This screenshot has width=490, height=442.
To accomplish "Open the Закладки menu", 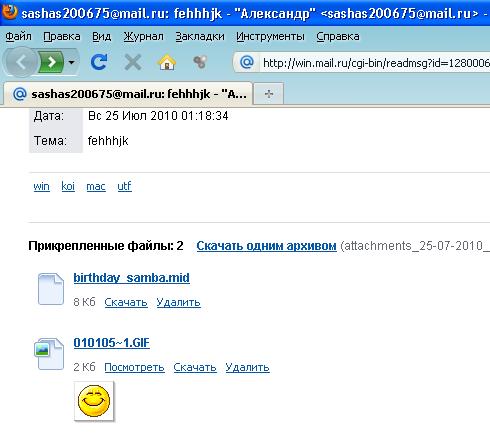I will pyautogui.click(x=200, y=36).
